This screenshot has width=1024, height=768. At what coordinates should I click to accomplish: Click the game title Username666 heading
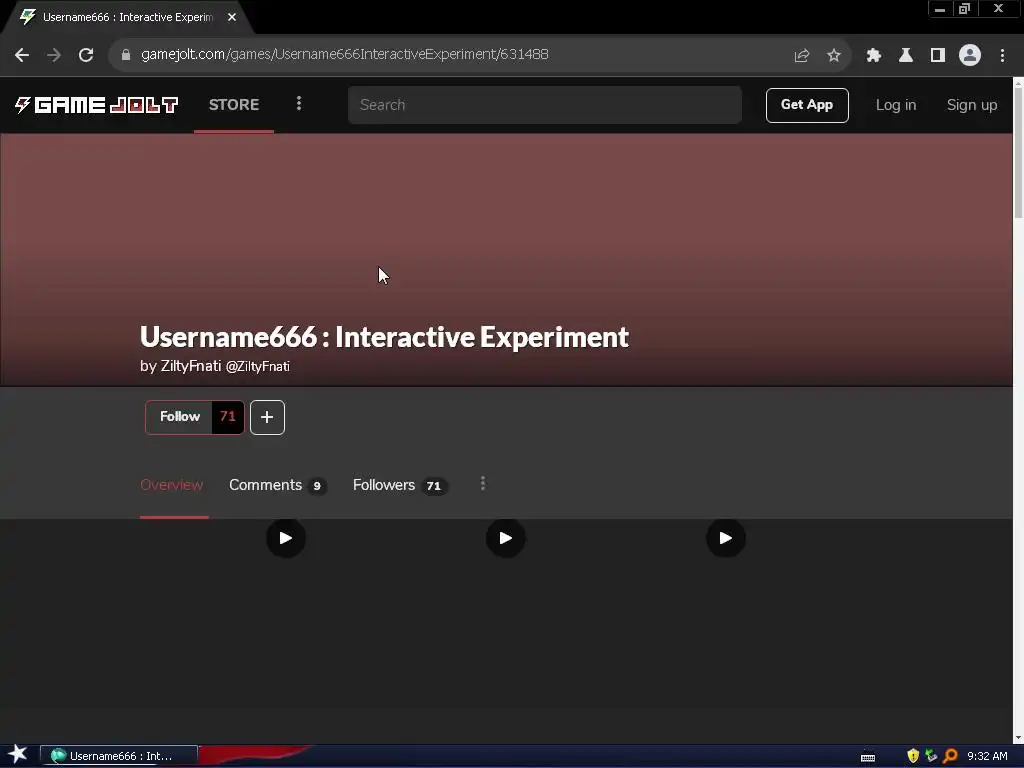(x=384, y=337)
